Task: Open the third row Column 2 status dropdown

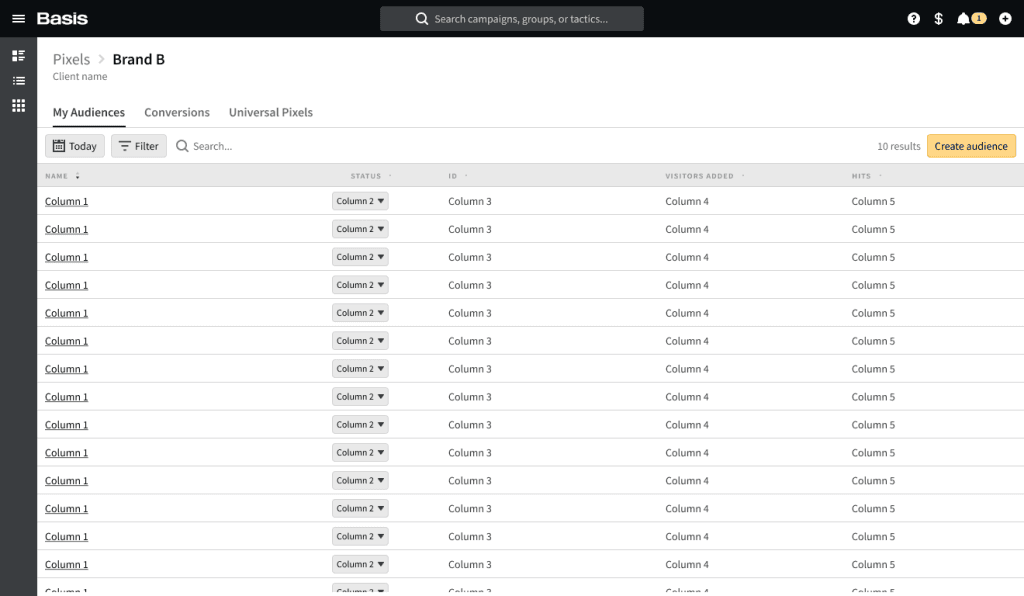Action: (360, 257)
